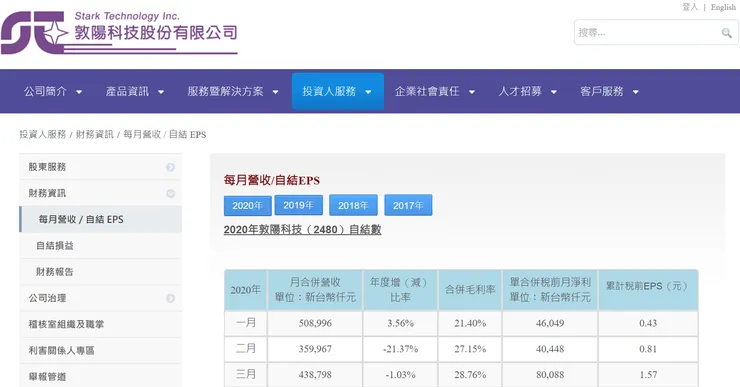
Task: Select the 21.40% gross margin cell
Action: click(470, 323)
